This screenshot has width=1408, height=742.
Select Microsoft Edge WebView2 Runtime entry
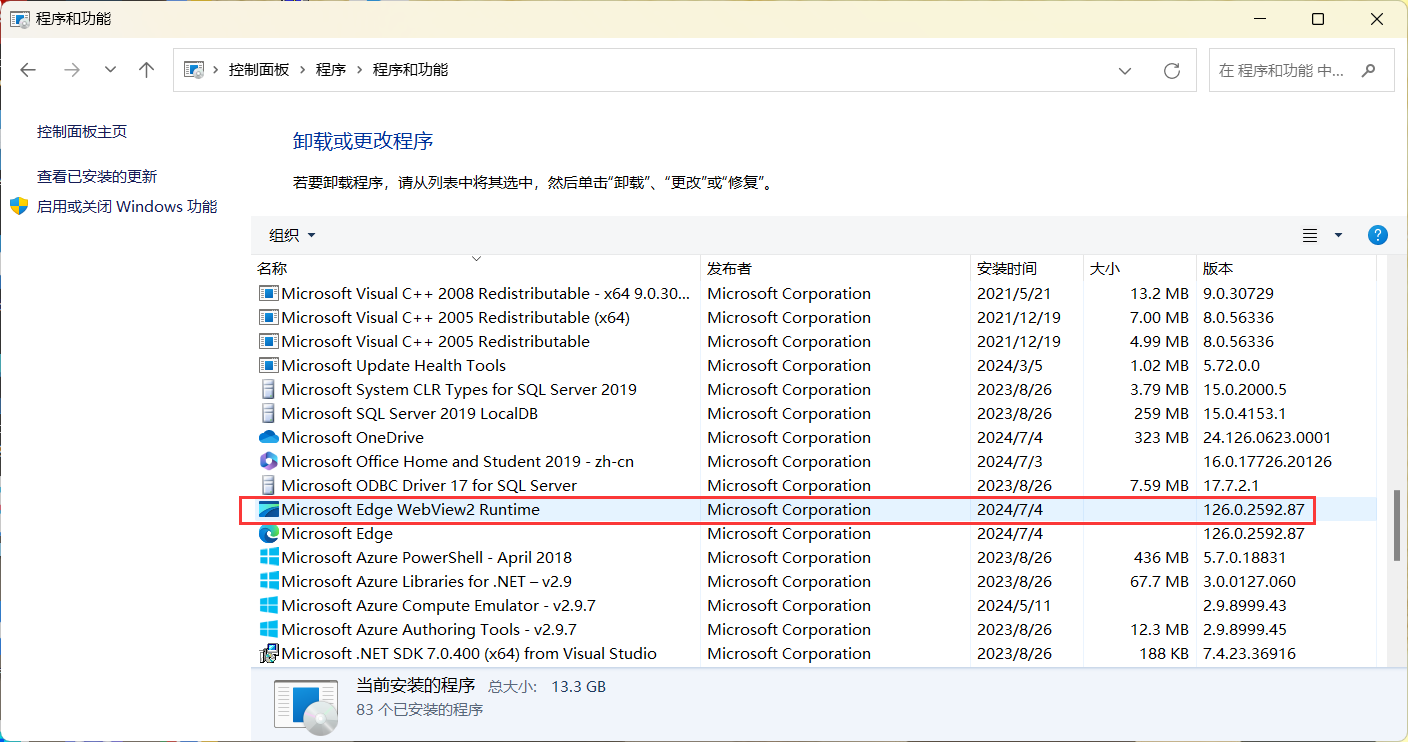coord(815,510)
